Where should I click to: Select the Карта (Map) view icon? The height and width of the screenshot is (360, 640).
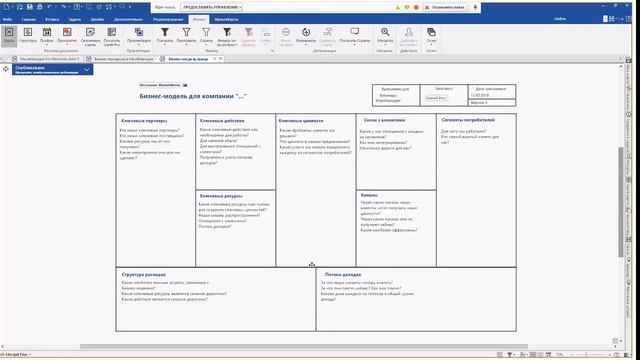pos(9,32)
